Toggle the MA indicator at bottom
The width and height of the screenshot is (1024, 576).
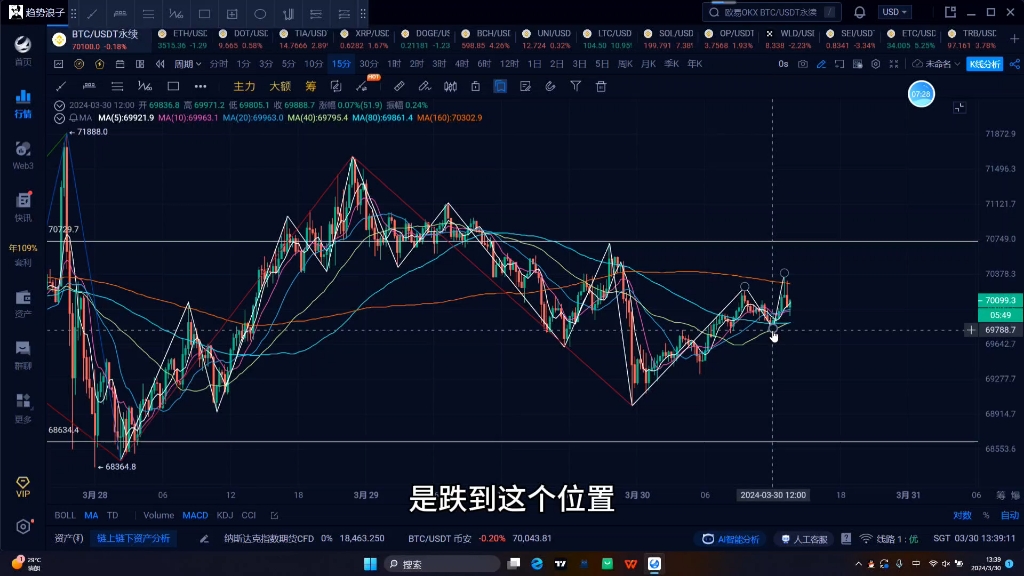[91, 515]
